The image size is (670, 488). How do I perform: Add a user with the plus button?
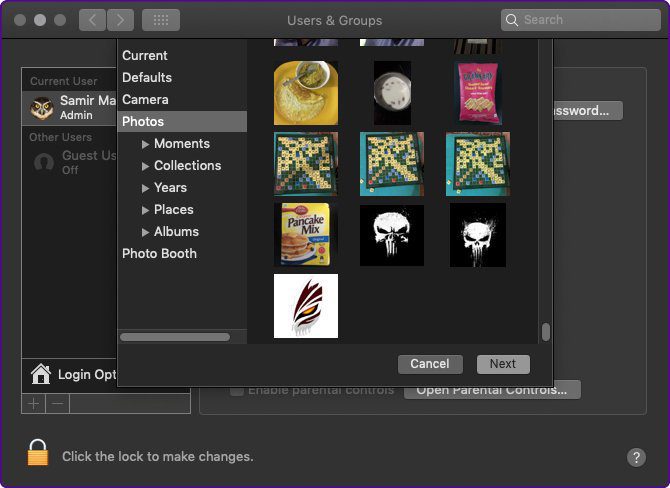[33, 403]
